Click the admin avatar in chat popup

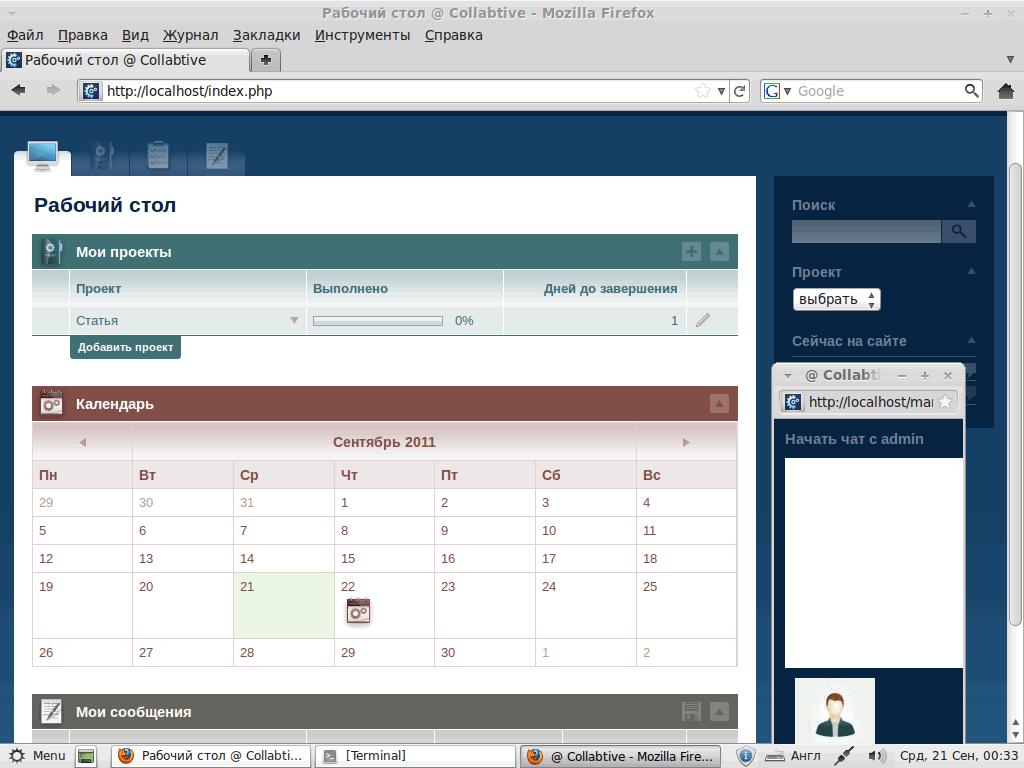click(835, 711)
